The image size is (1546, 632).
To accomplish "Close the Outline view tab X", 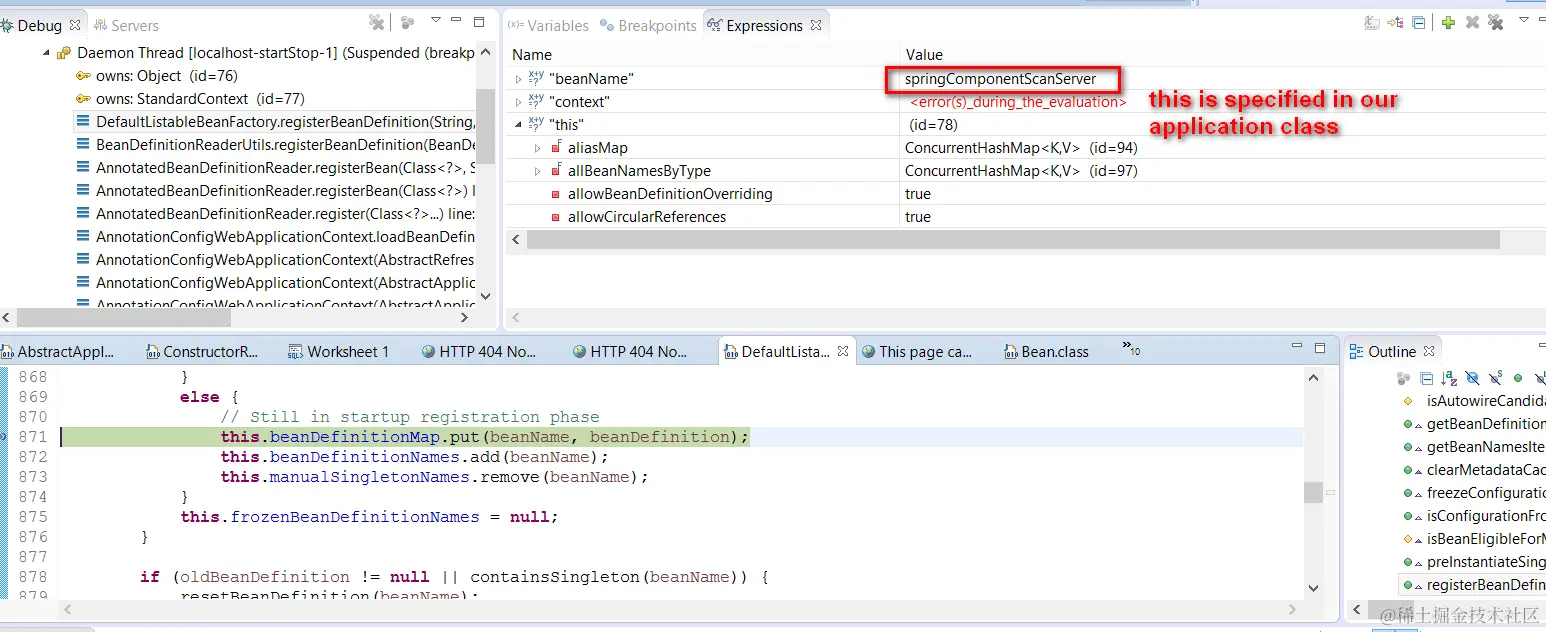I will pyautogui.click(x=1429, y=352).
